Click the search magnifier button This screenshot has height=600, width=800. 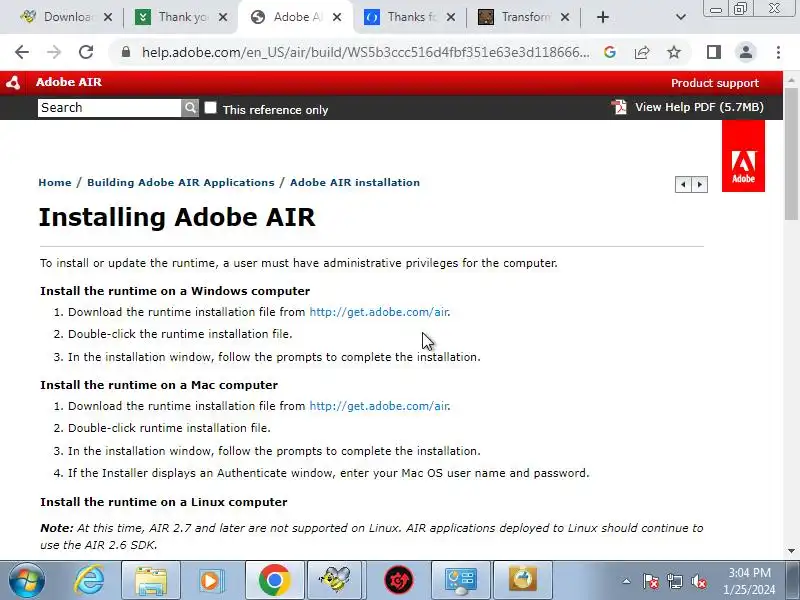coord(190,108)
